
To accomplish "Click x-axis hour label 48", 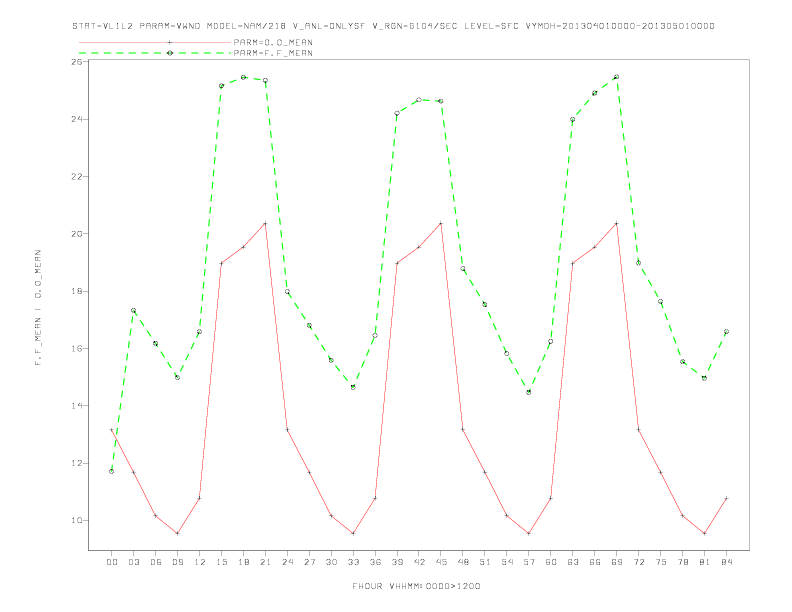I will pos(463,562).
